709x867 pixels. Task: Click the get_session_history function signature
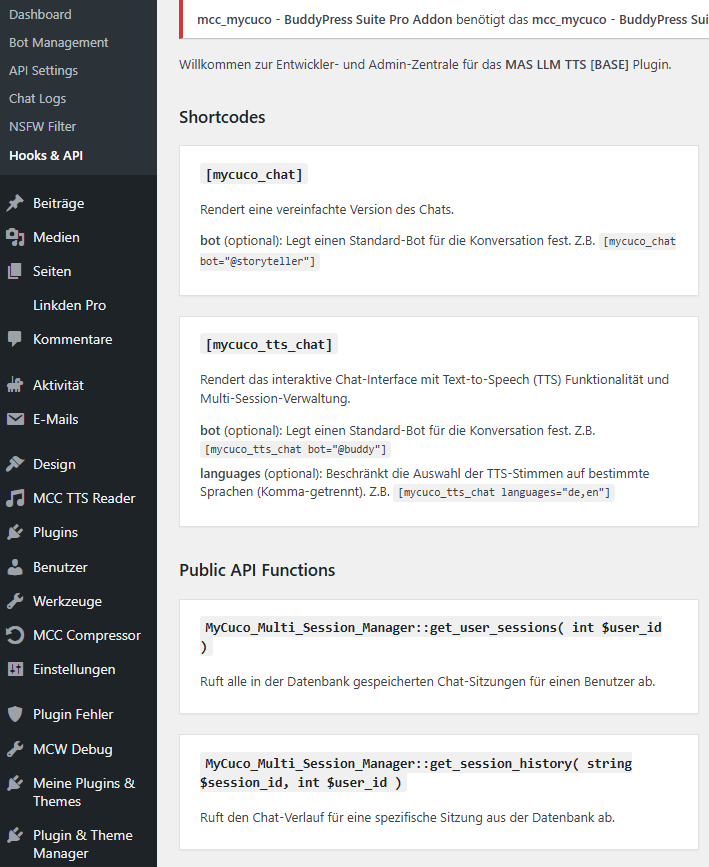(x=416, y=772)
